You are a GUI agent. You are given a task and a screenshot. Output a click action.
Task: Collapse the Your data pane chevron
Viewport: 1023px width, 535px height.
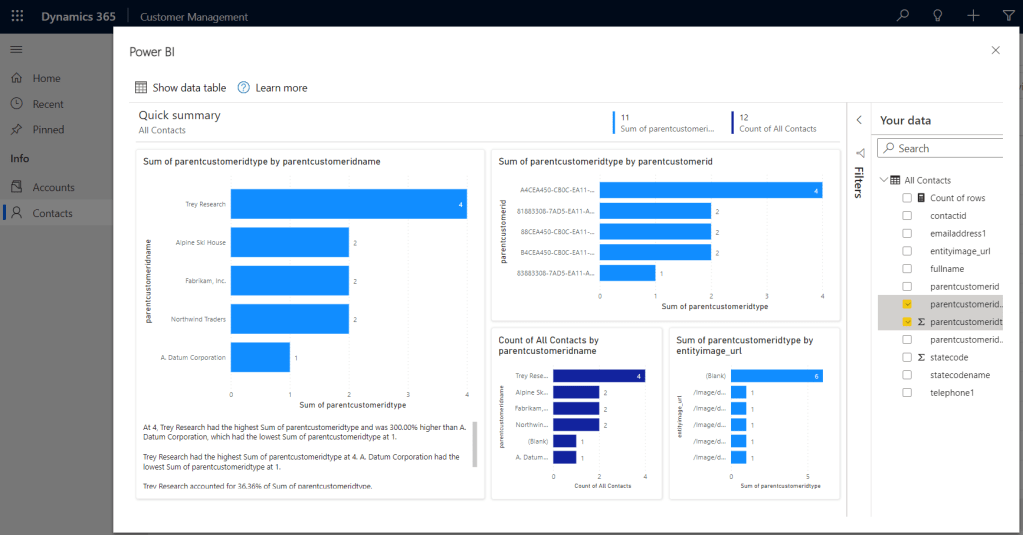[x=858, y=120]
